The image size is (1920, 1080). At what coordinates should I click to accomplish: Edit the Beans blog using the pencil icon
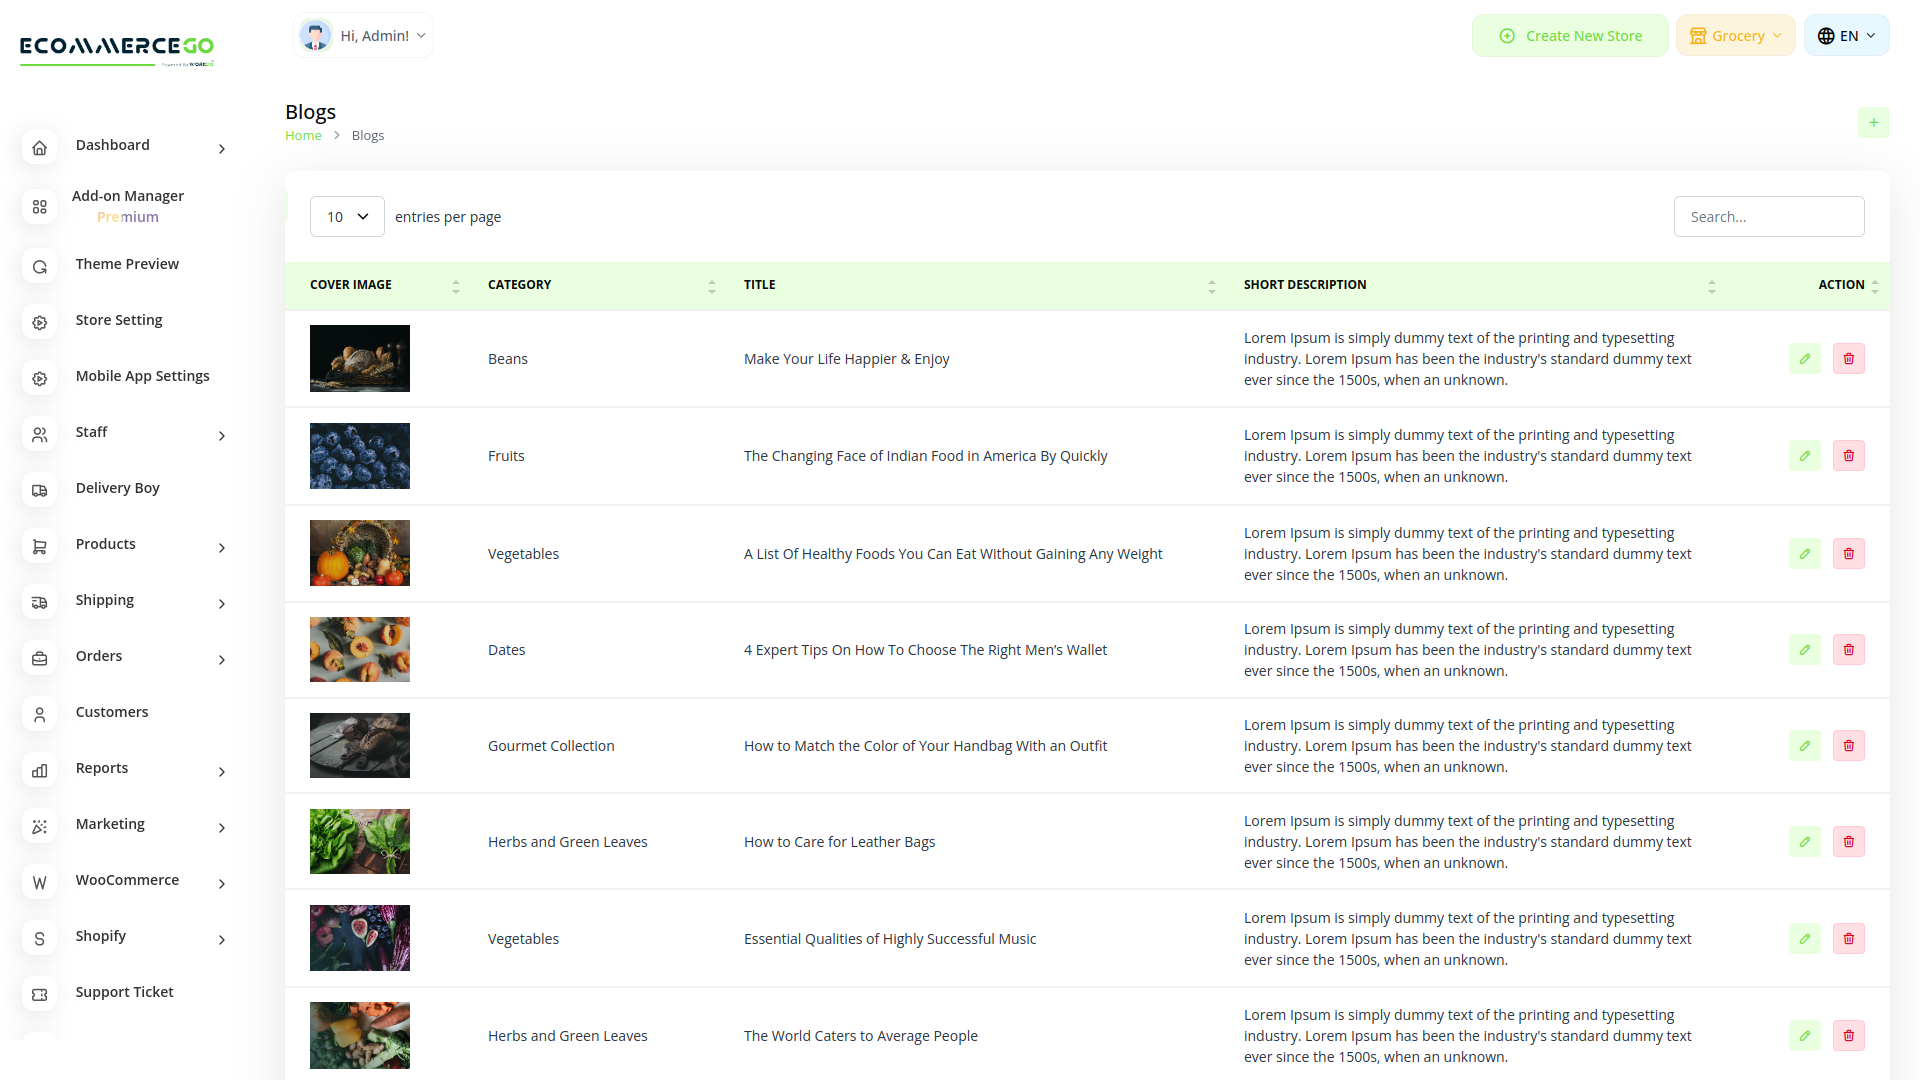coord(1804,358)
